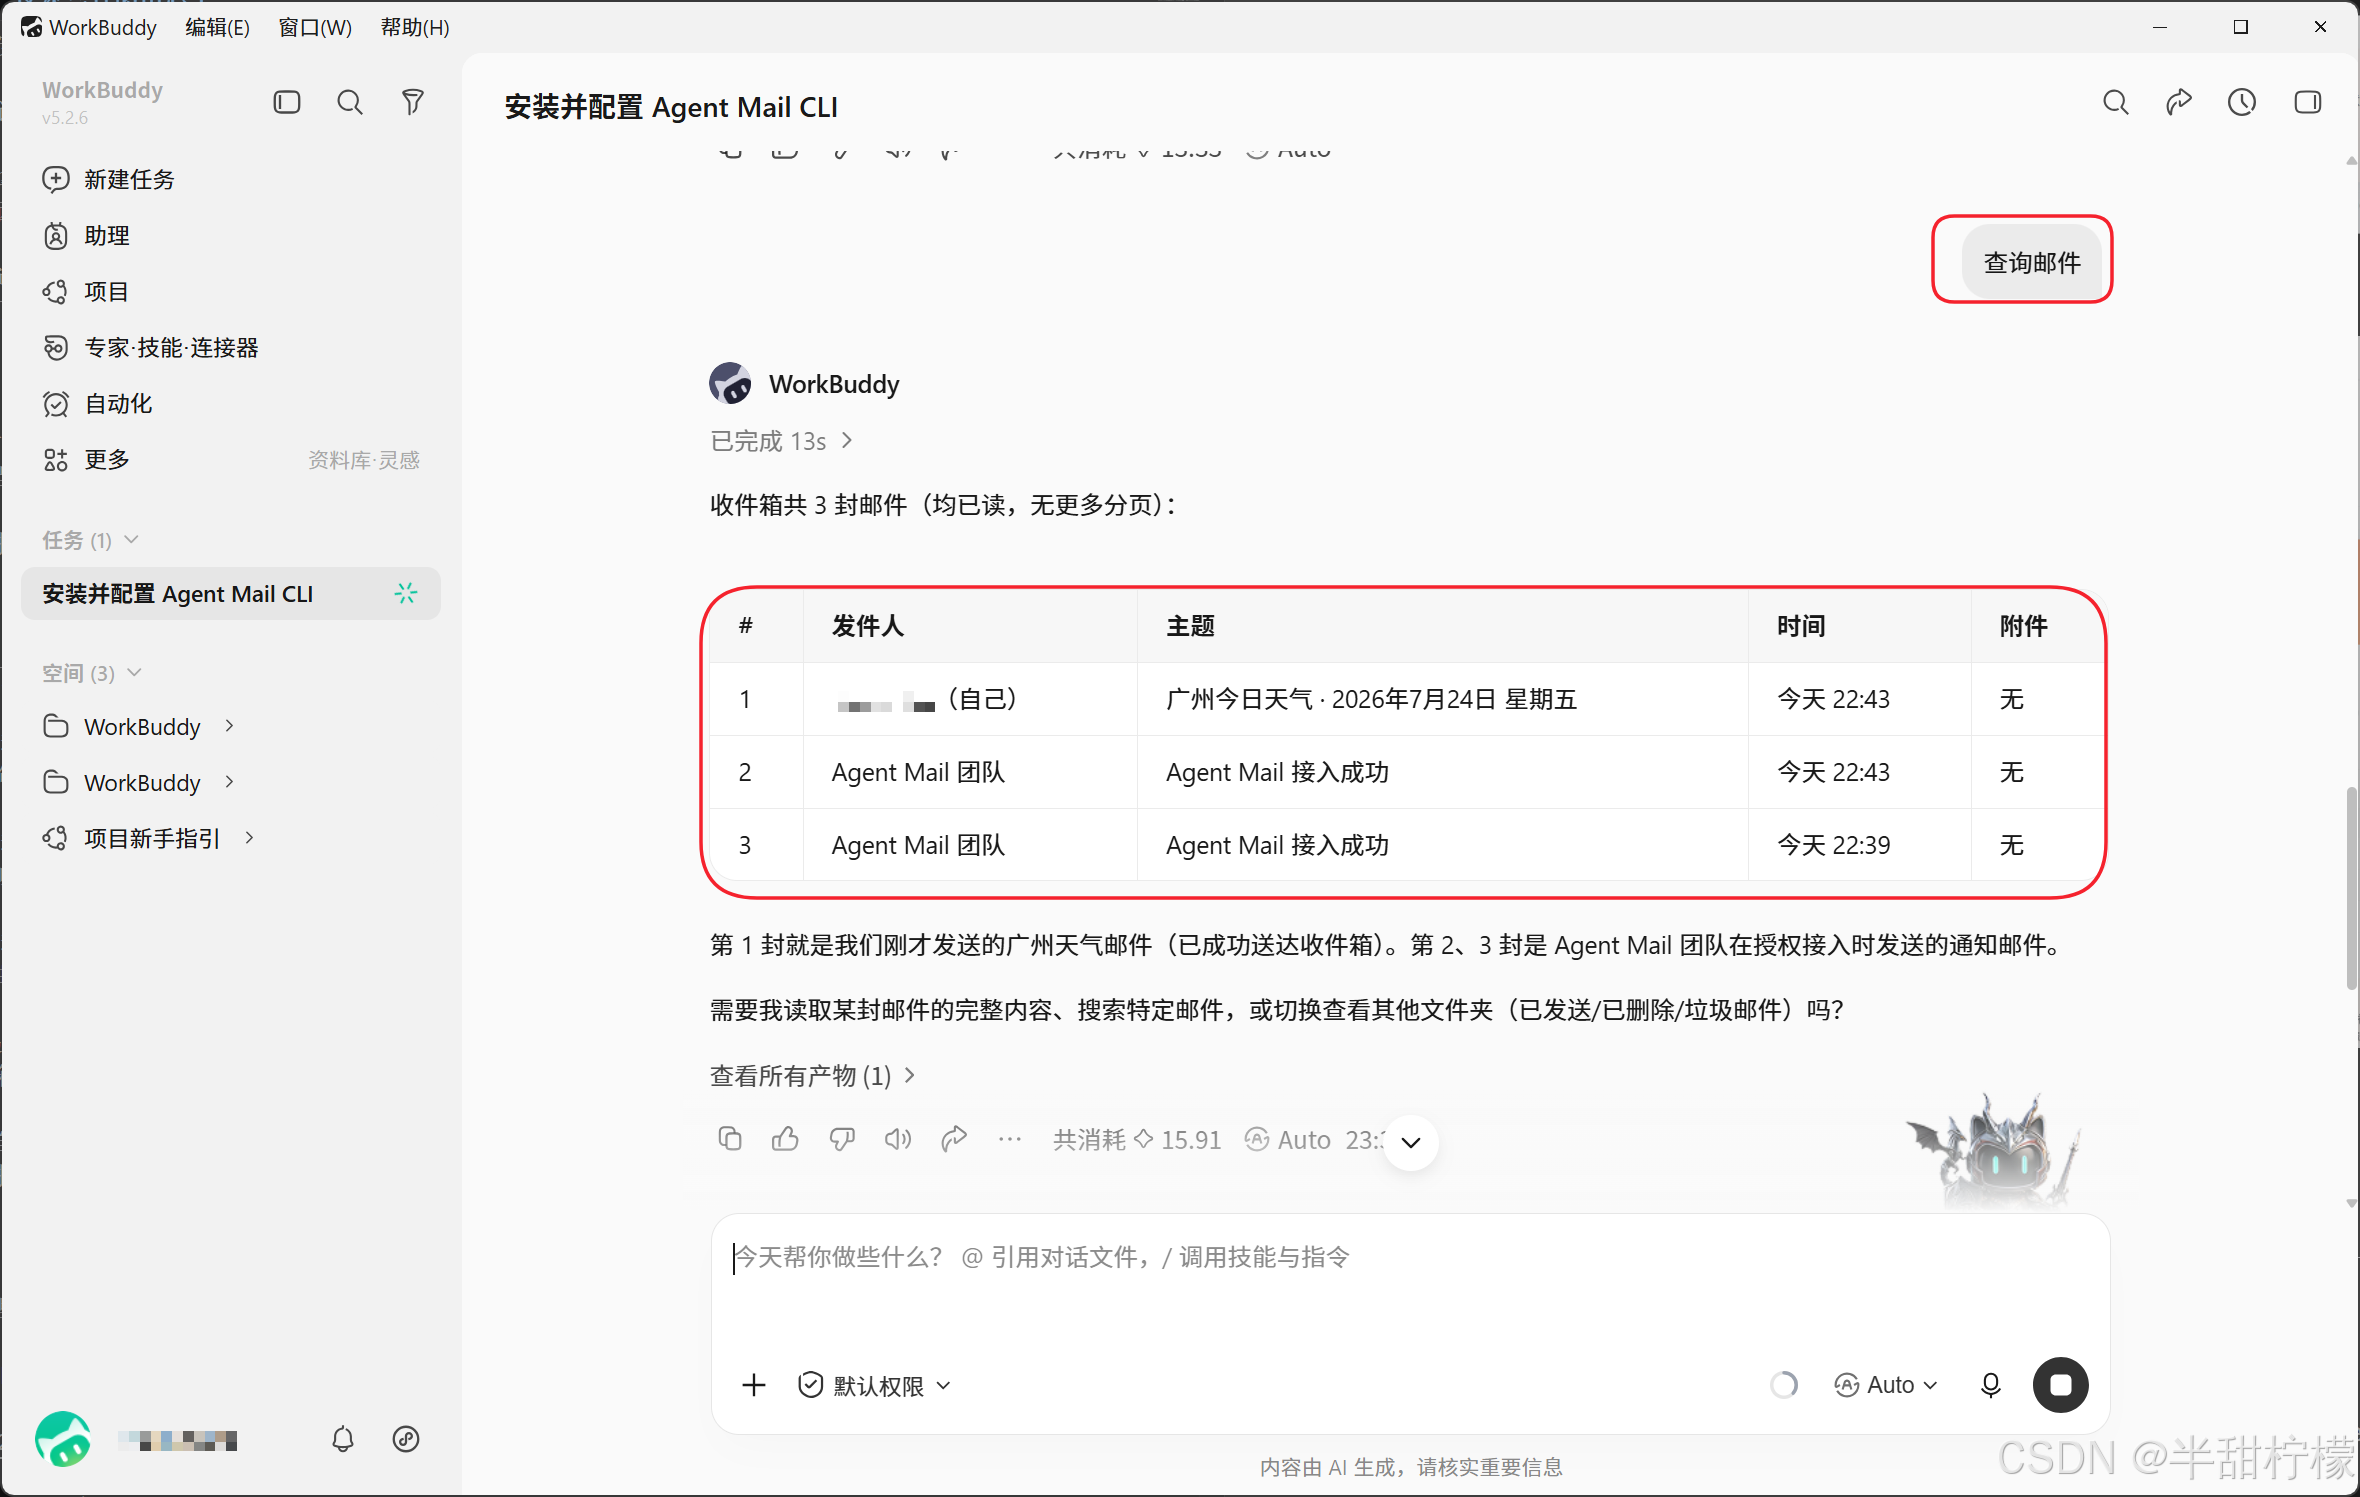Select task 安装并配置 Agent Mail CLI

pos(231,594)
